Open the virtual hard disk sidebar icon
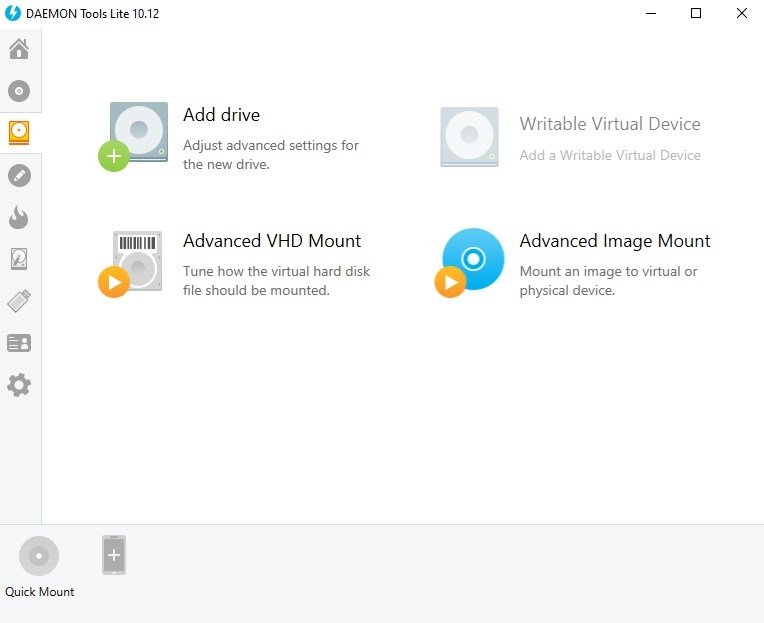764x623 pixels. tap(19, 259)
